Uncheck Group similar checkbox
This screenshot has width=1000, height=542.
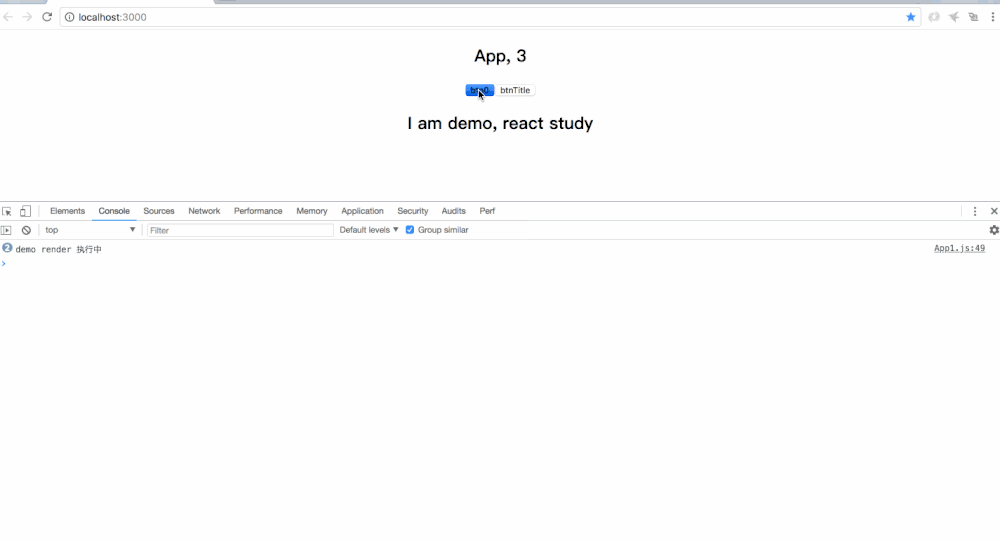pos(410,230)
